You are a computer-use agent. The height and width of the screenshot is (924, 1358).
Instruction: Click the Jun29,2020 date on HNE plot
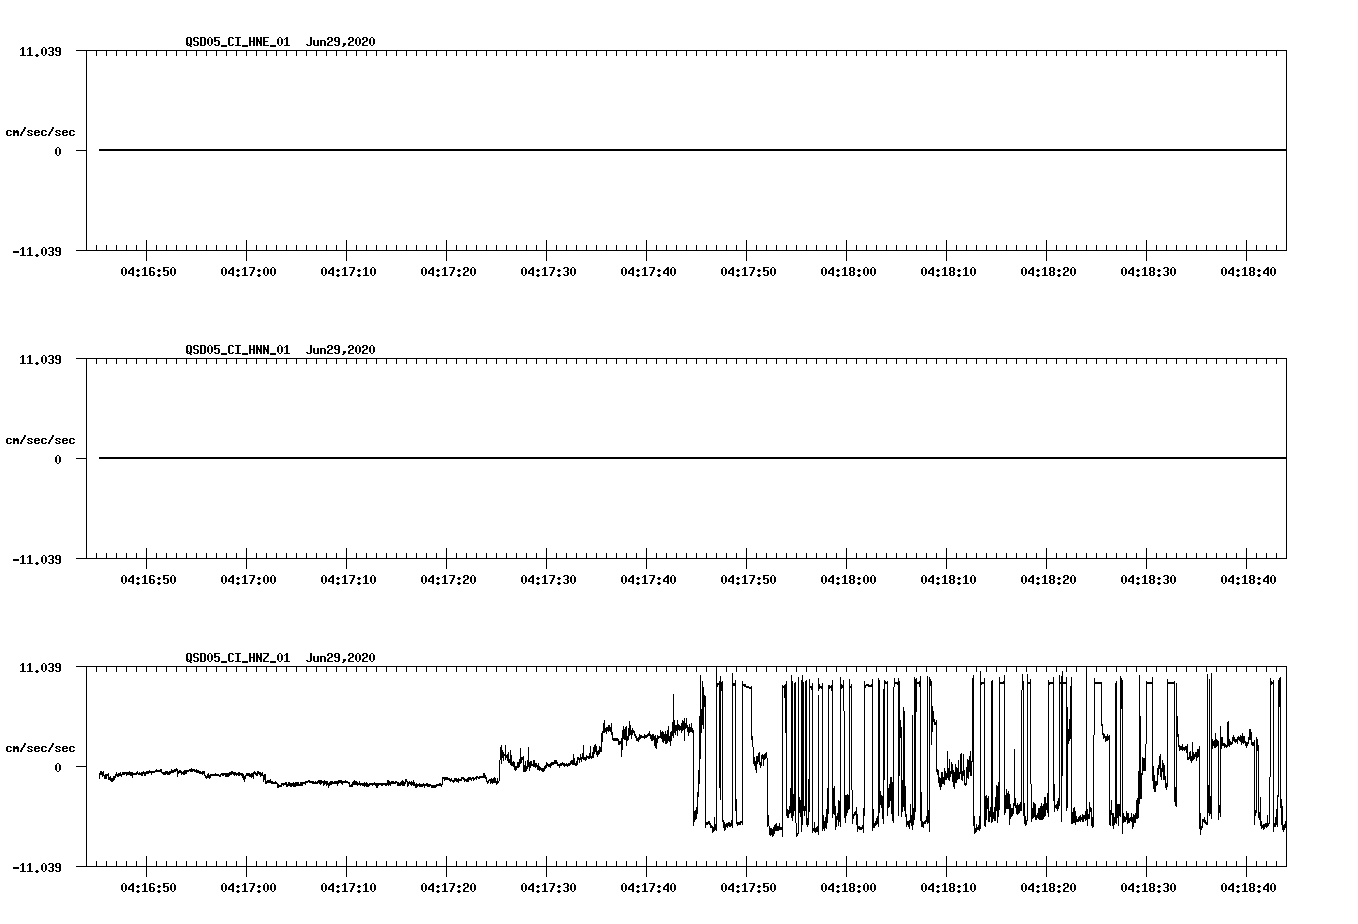click(x=341, y=42)
